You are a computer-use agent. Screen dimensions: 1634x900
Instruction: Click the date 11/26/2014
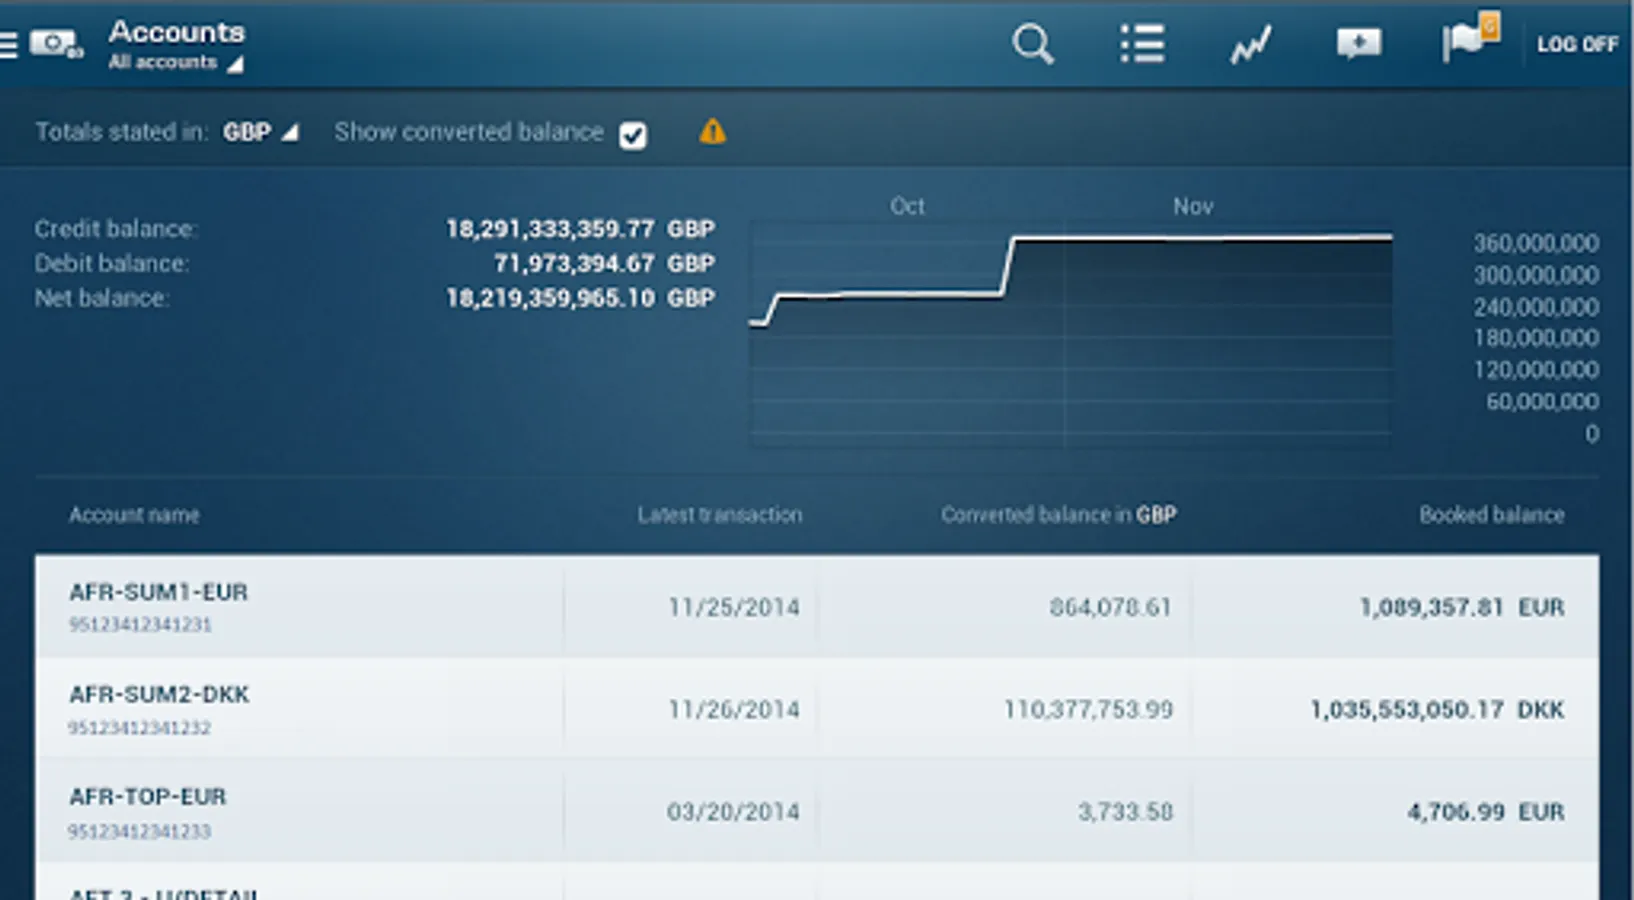(x=734, y=709)
